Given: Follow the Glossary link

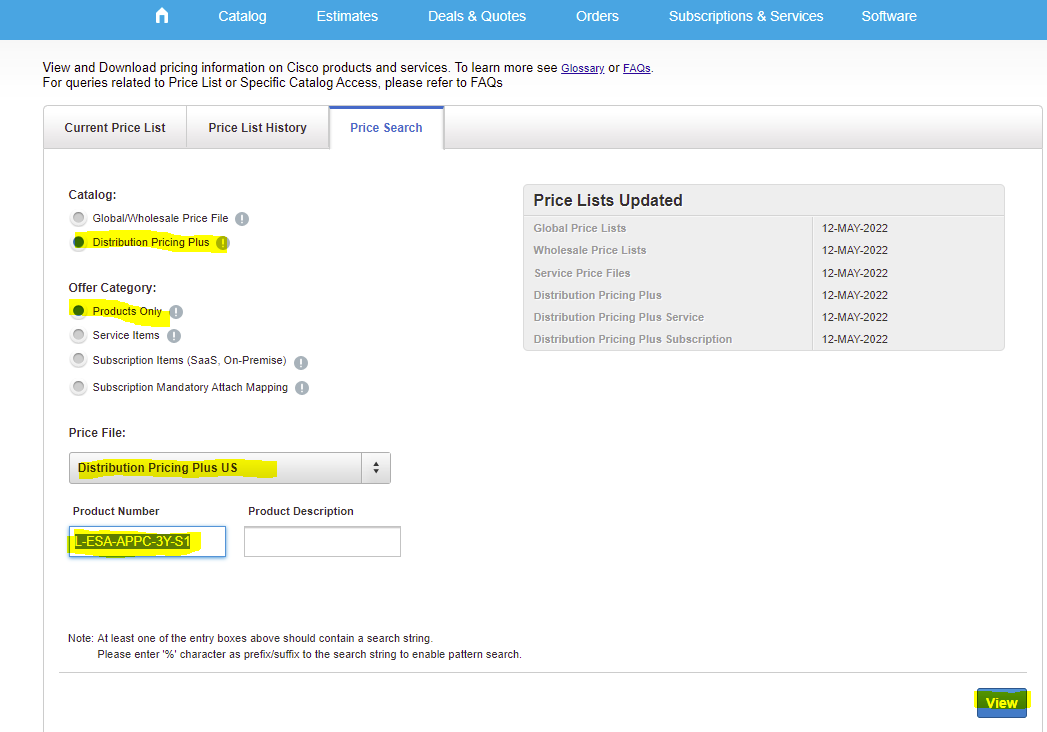Looking at the screenshot, I should (x=582, y=68).
